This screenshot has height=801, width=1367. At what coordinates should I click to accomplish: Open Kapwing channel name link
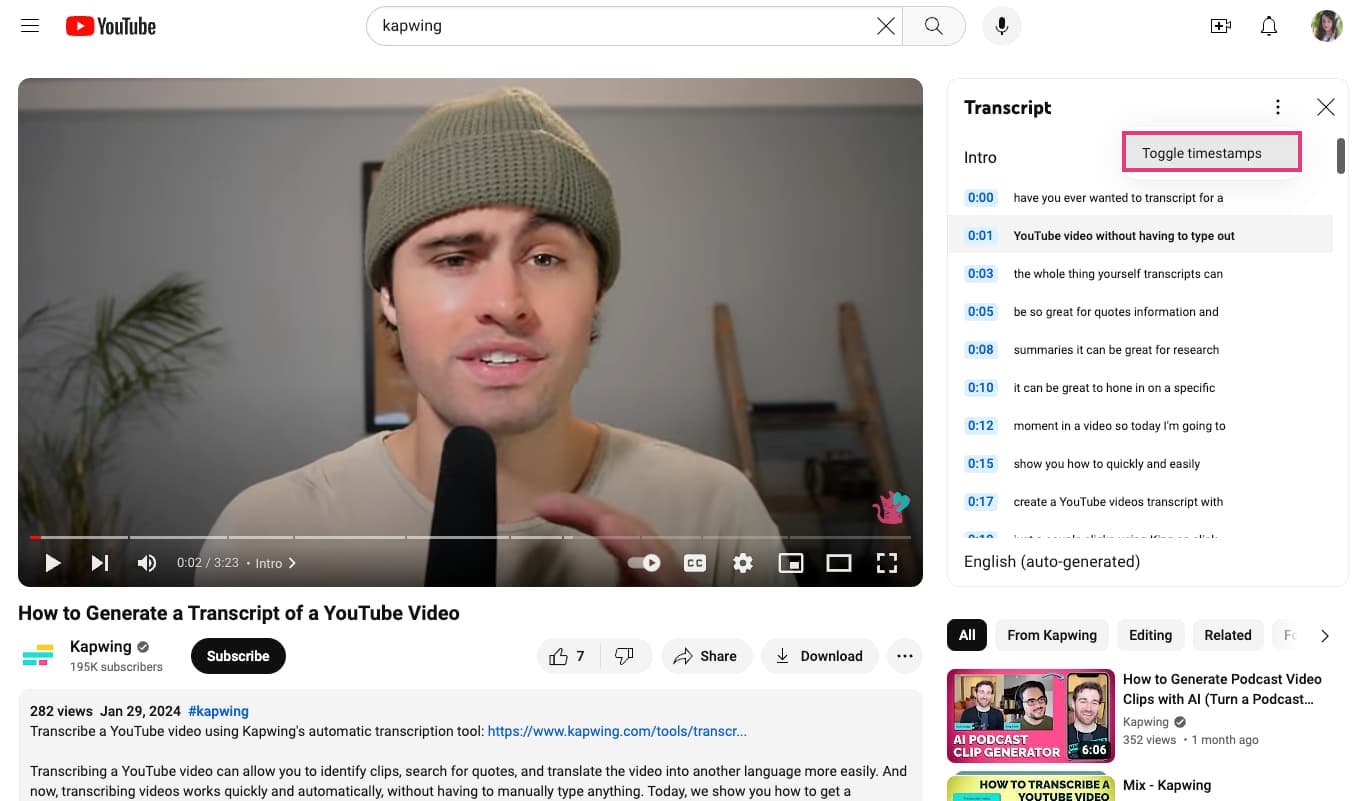(101, 647)
